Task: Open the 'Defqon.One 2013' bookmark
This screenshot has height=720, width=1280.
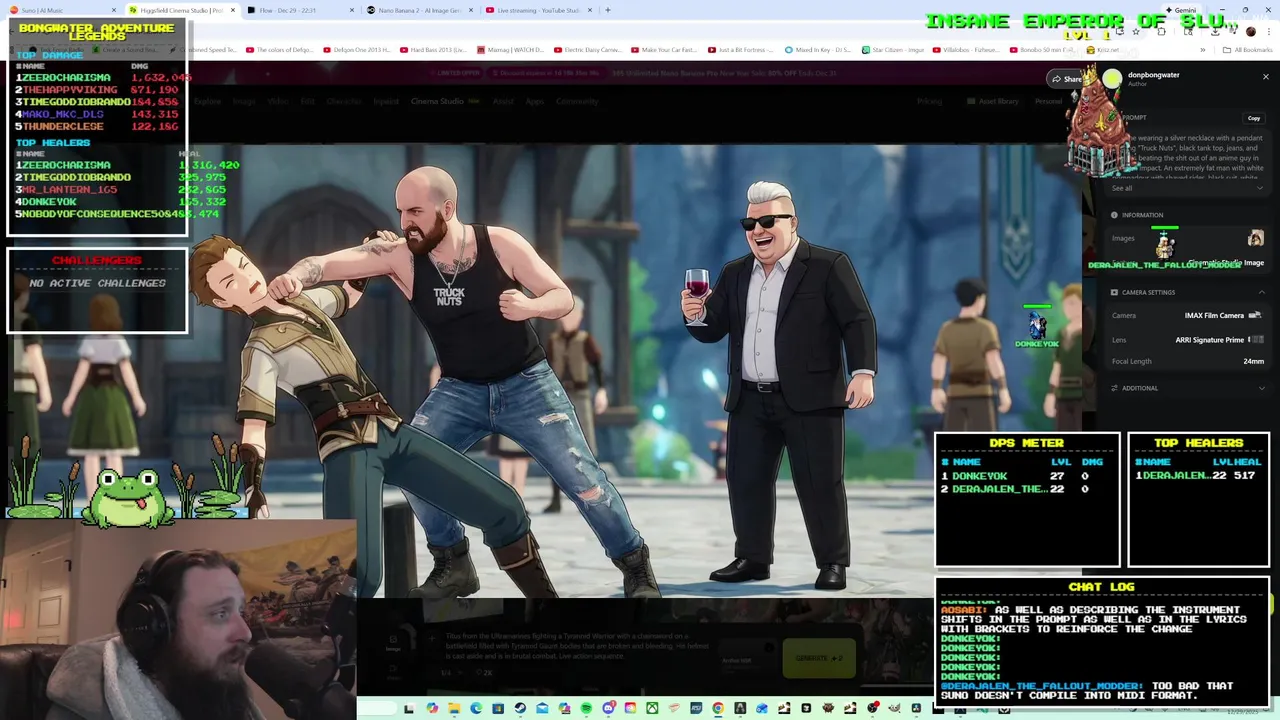Action: [x=356, y=50]
